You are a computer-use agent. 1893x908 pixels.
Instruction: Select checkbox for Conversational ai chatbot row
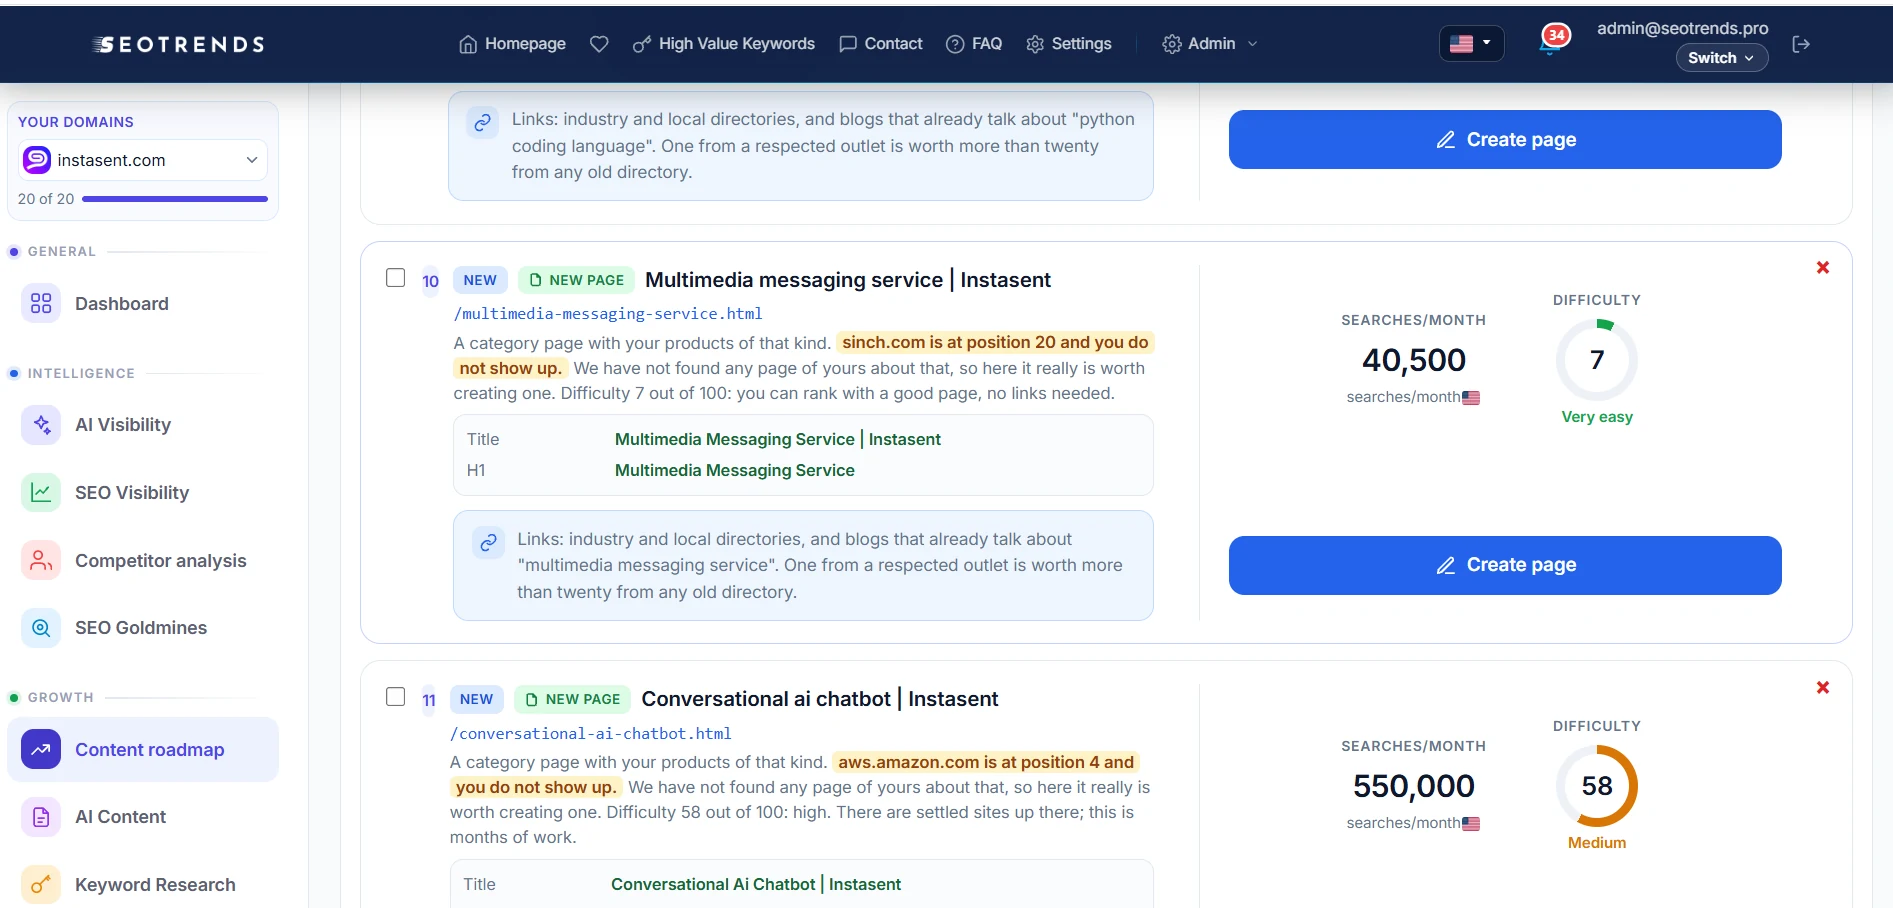[396, 696]
